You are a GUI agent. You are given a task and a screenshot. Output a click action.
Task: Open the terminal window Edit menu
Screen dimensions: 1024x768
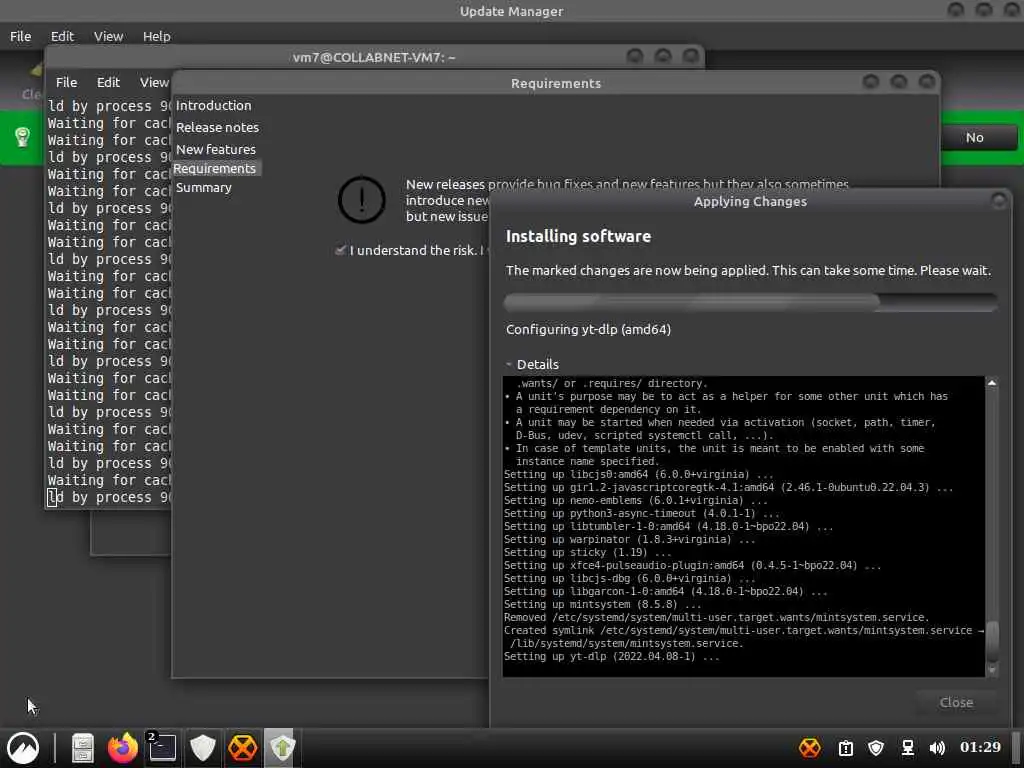point(108,82)
